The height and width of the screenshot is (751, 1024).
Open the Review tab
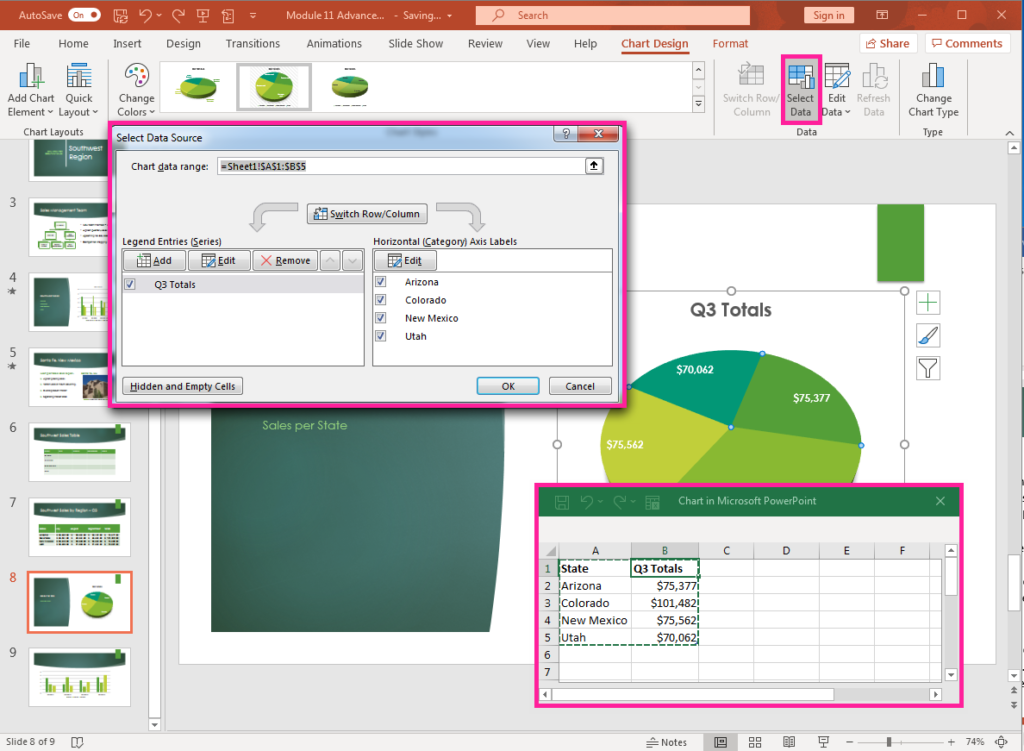pos(485,43)
